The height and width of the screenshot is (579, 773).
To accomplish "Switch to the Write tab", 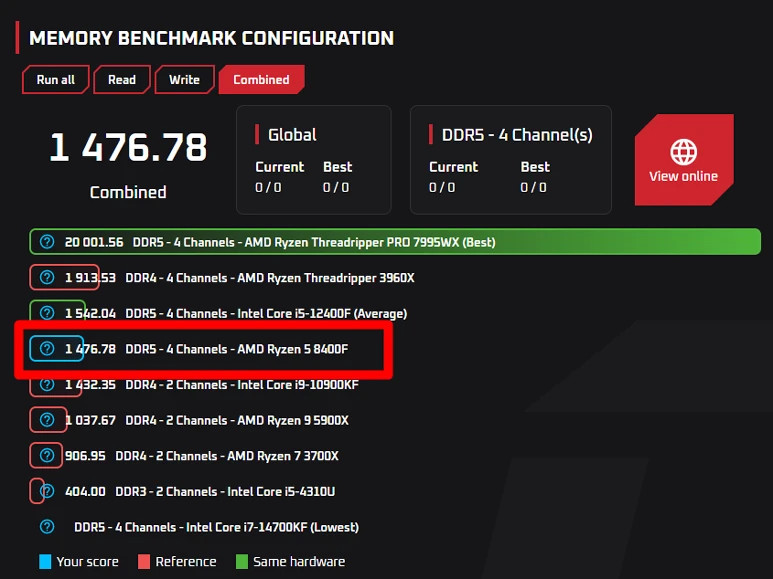I will click(184, 79).
